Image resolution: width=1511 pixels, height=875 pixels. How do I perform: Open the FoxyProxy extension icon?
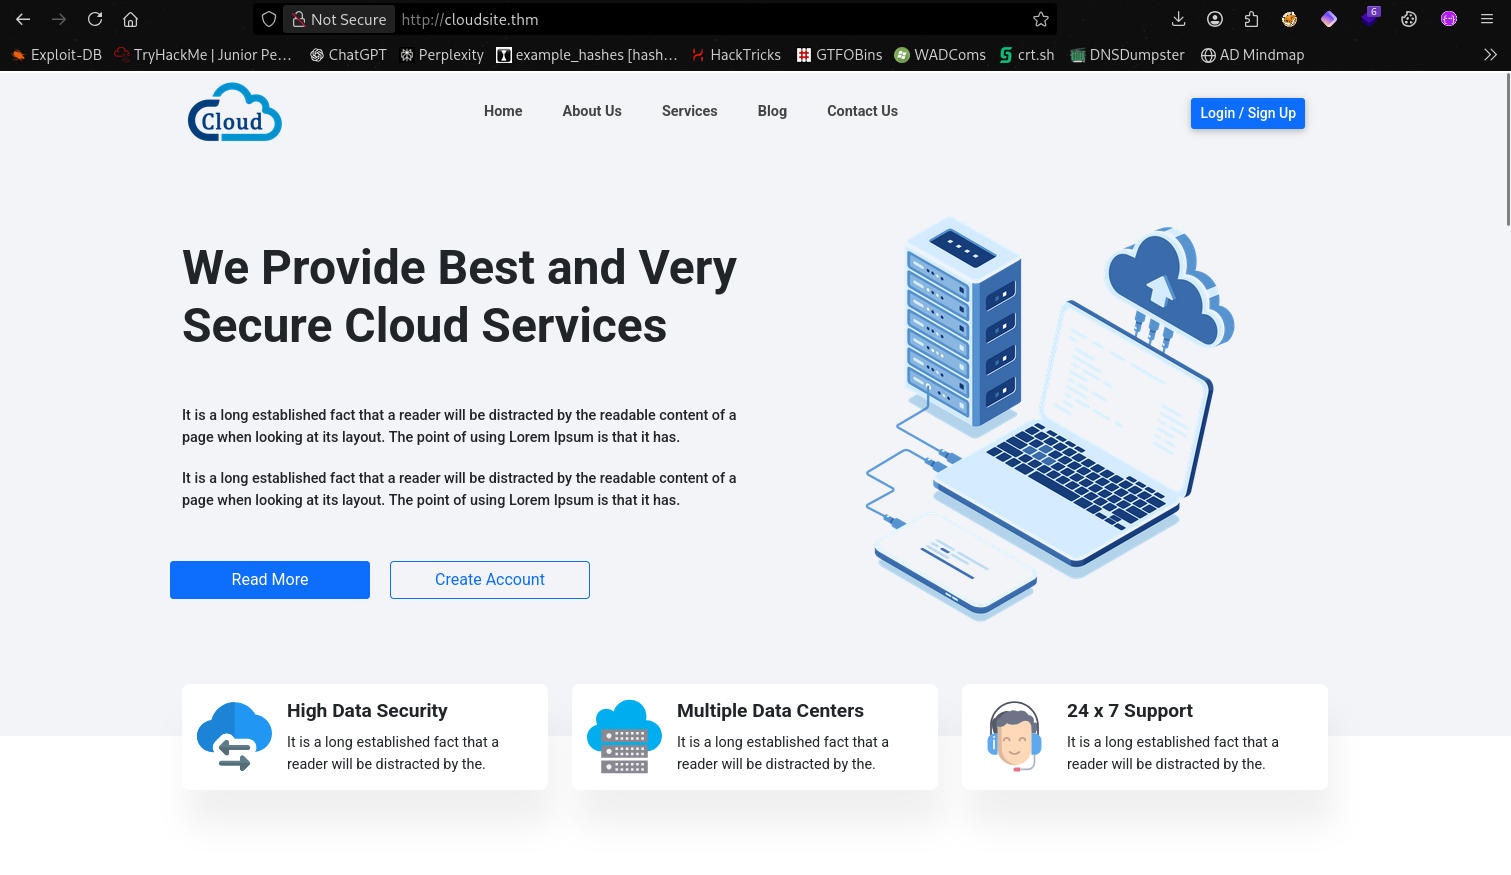pyautogui.click(x=1289, y=19)
